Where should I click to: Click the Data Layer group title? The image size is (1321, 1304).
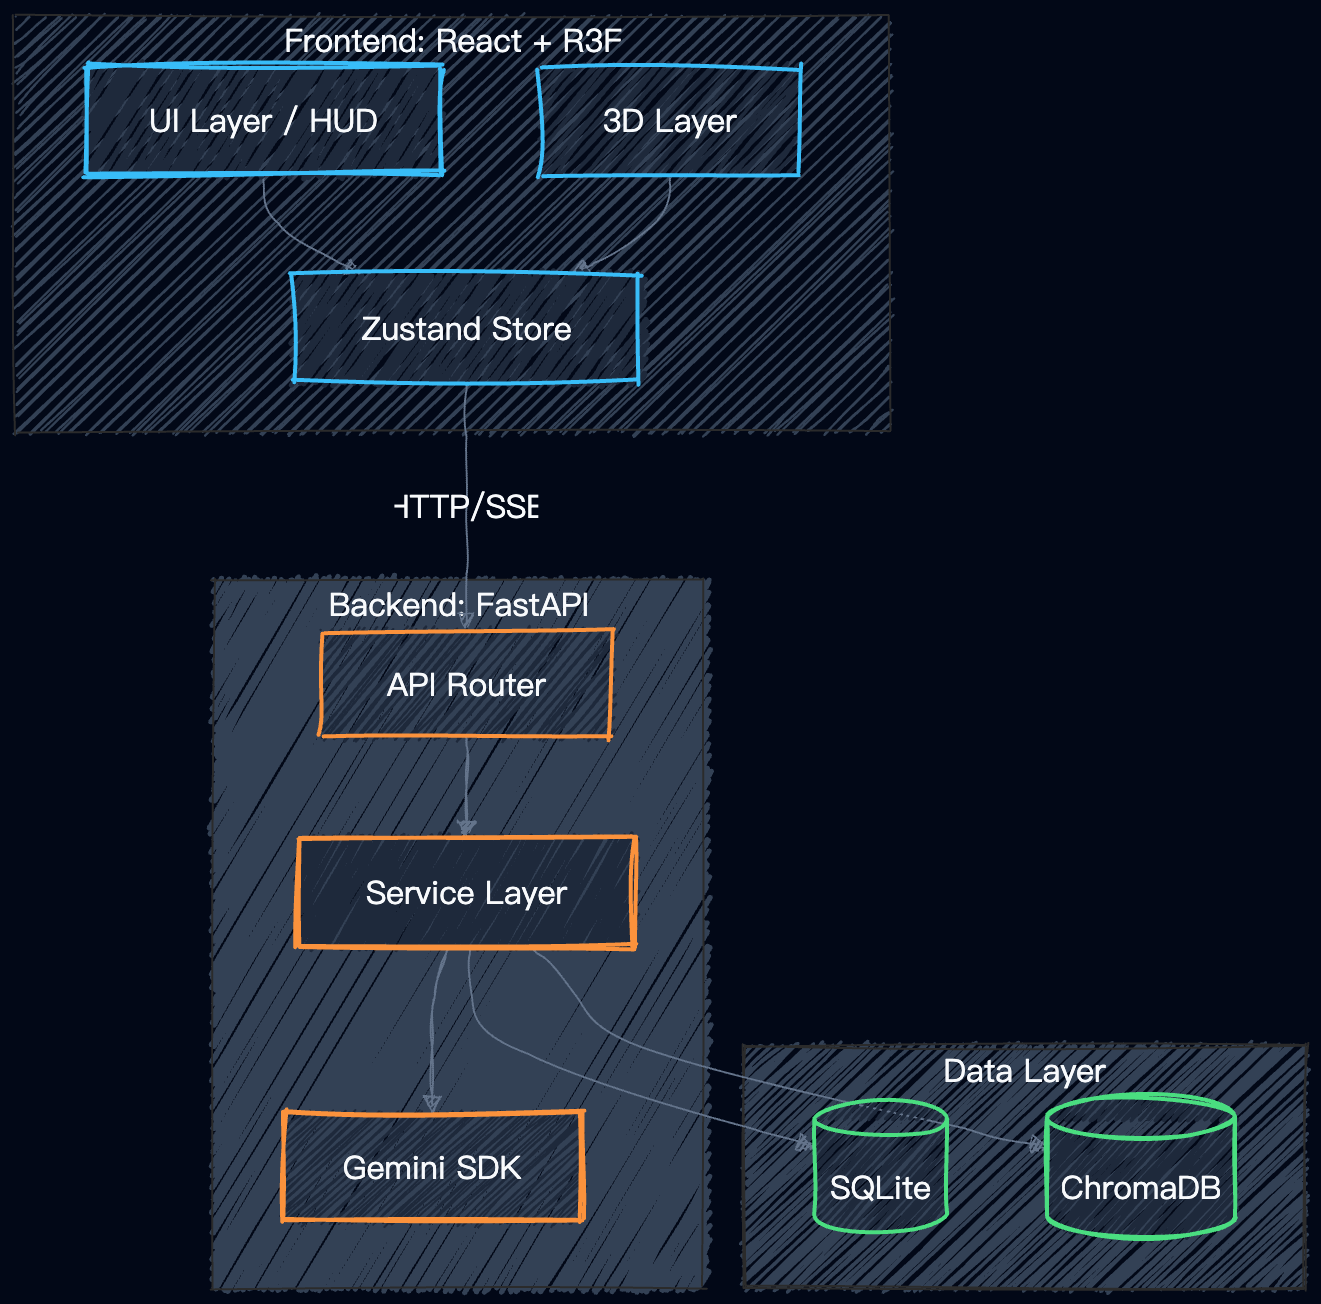[1024, 1071]
